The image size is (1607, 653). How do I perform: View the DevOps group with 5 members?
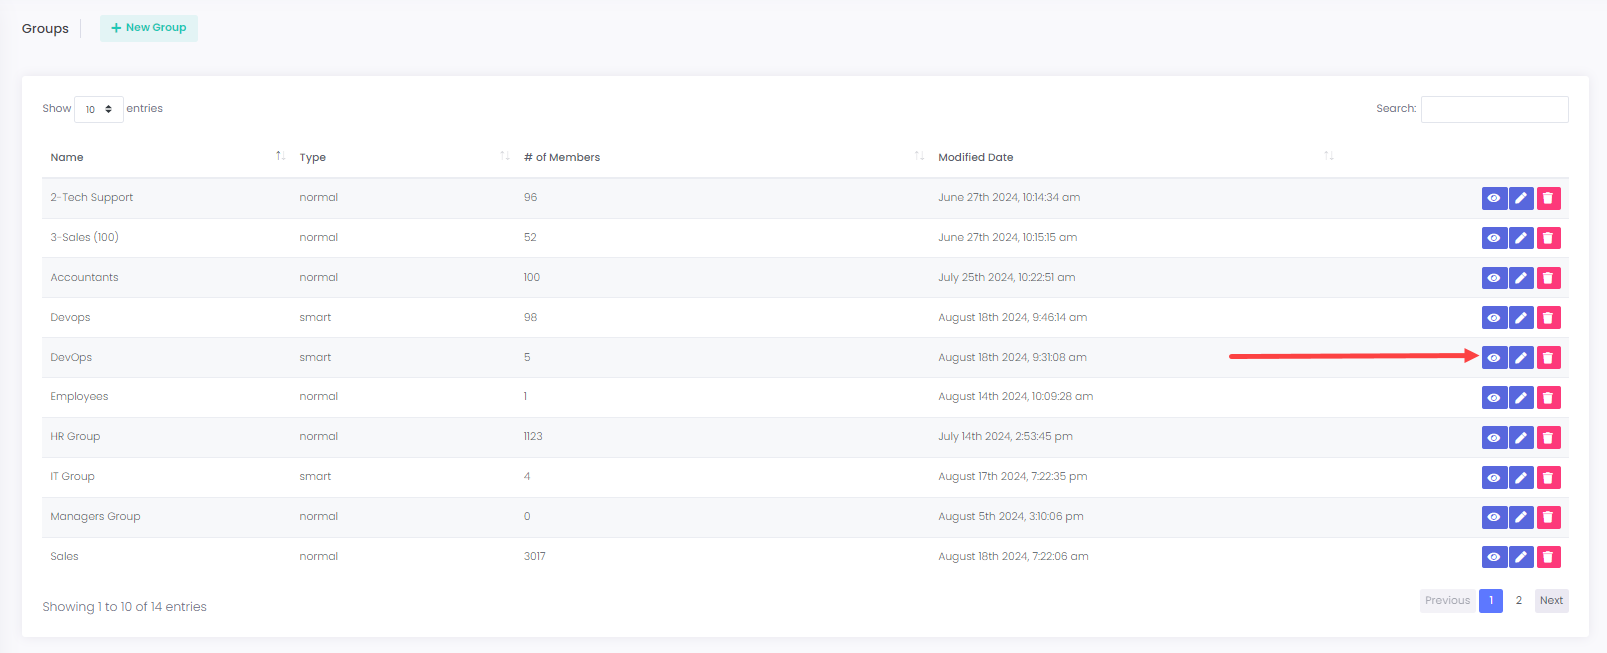tap(1494, 358)
